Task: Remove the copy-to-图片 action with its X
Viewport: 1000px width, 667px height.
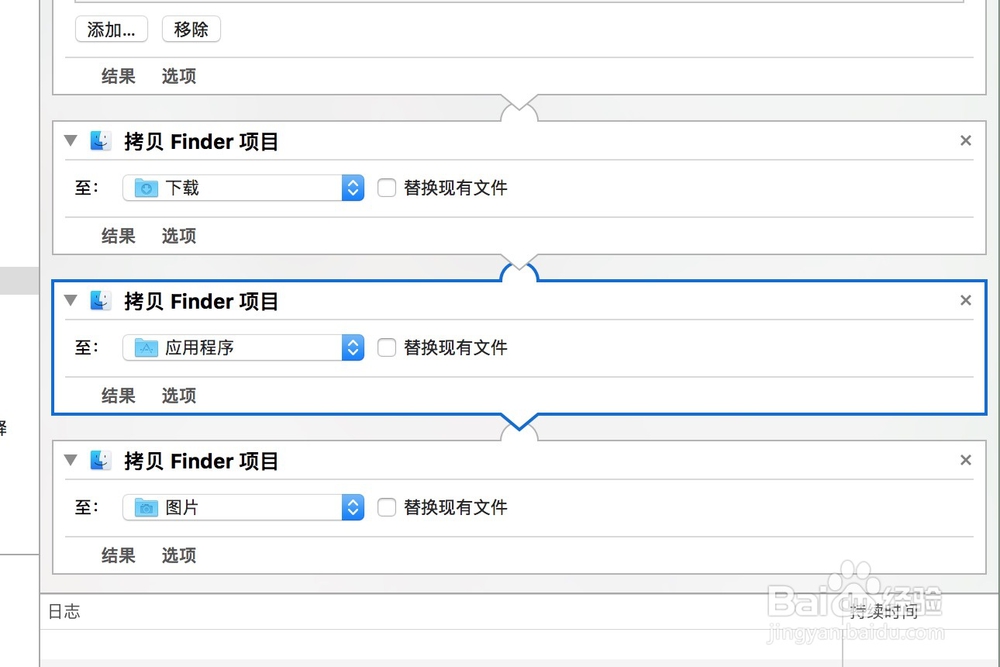Action: 965,461
